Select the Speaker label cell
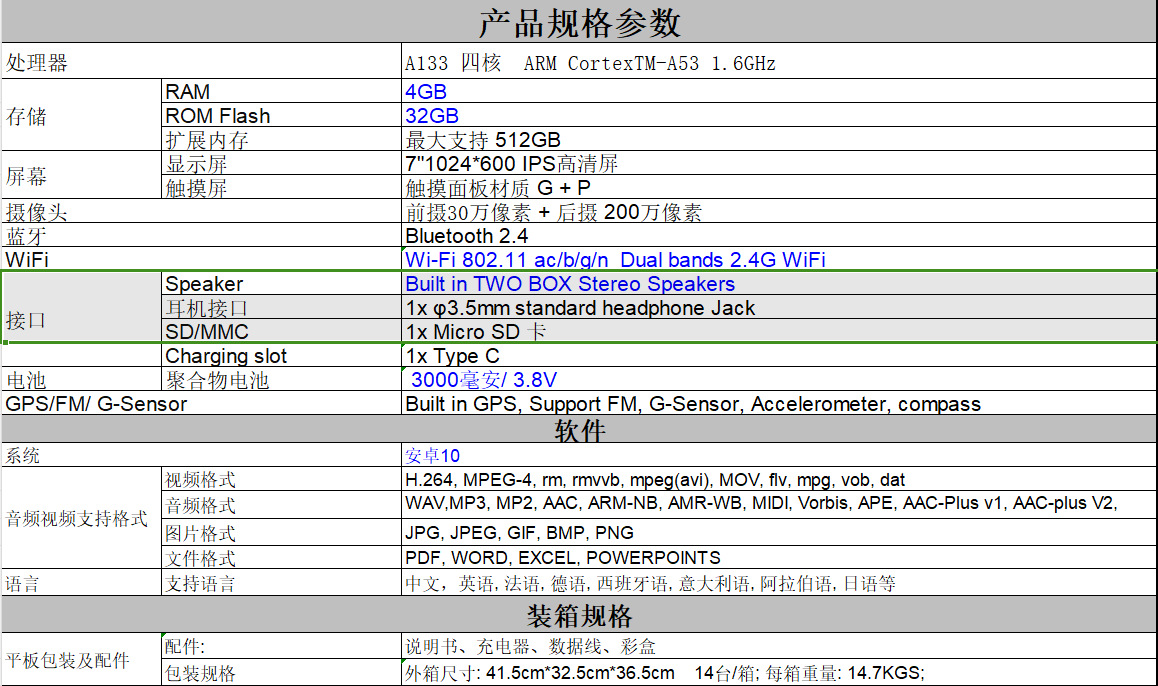This screenshot has width=1158, height=686. point(281,283)
